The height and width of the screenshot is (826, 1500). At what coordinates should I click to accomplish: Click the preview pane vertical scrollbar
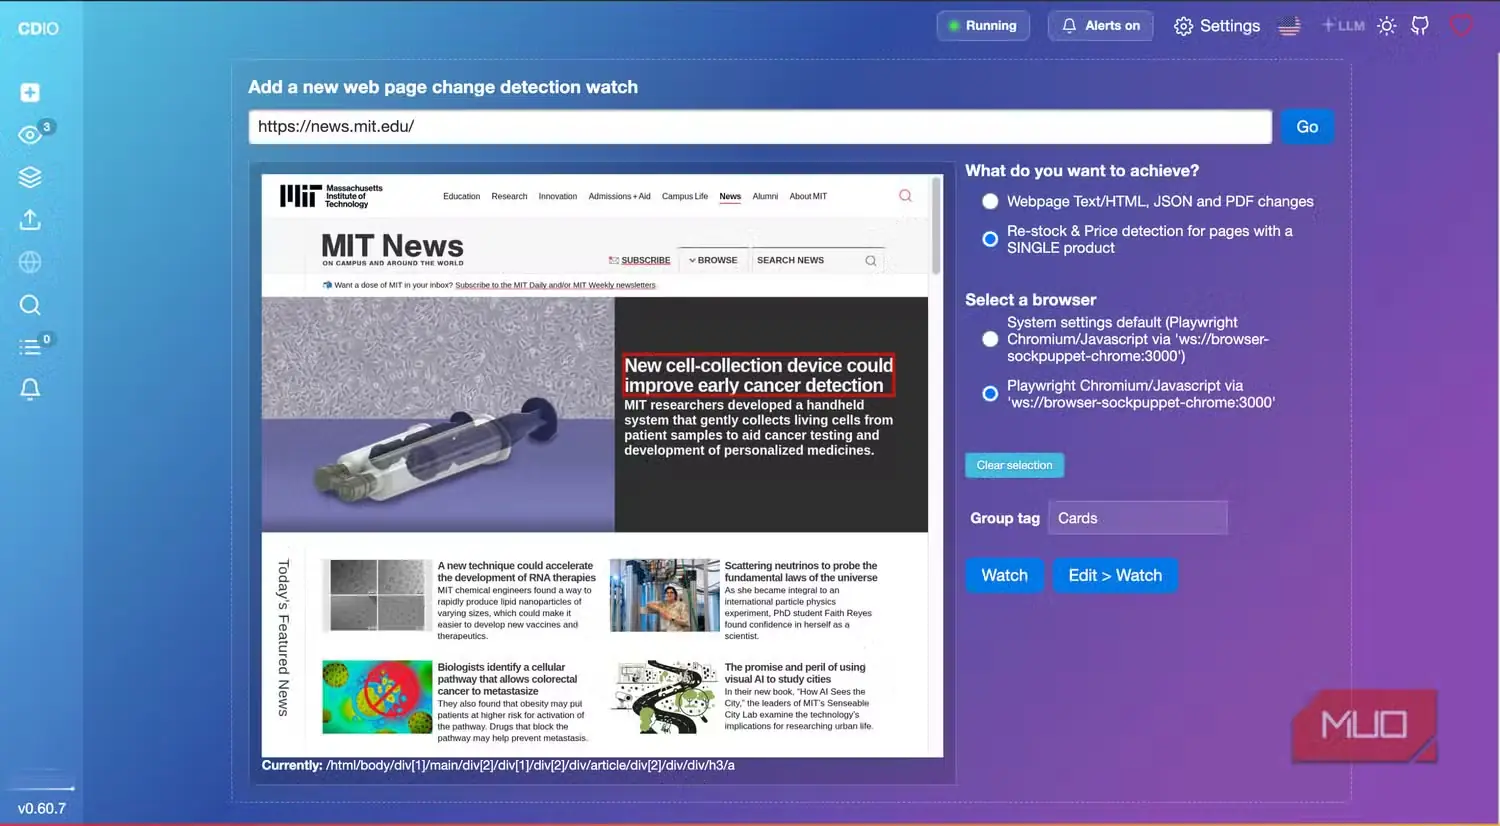click(936, 226)
